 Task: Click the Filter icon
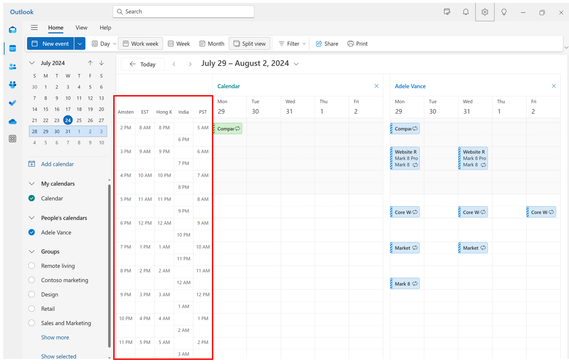click(281, 44)
